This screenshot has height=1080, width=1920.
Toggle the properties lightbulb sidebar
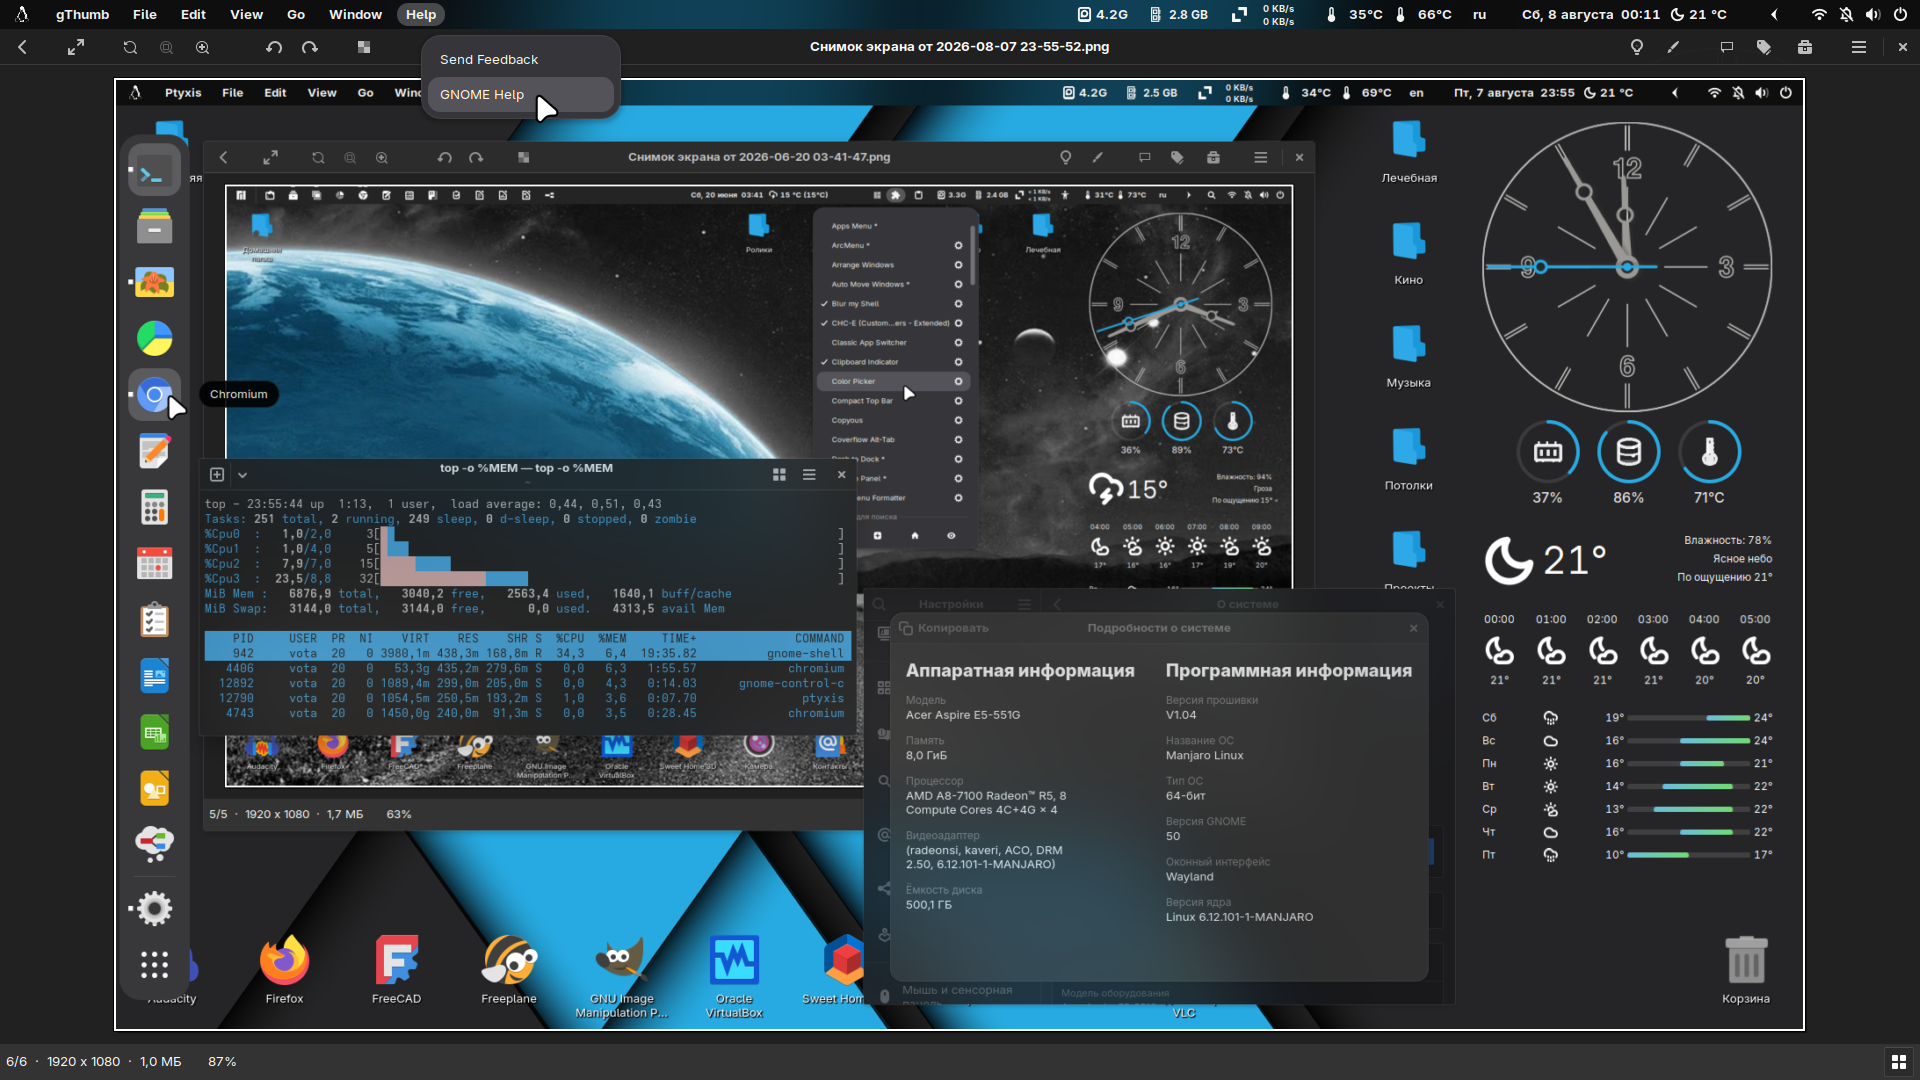(1637, 47)
